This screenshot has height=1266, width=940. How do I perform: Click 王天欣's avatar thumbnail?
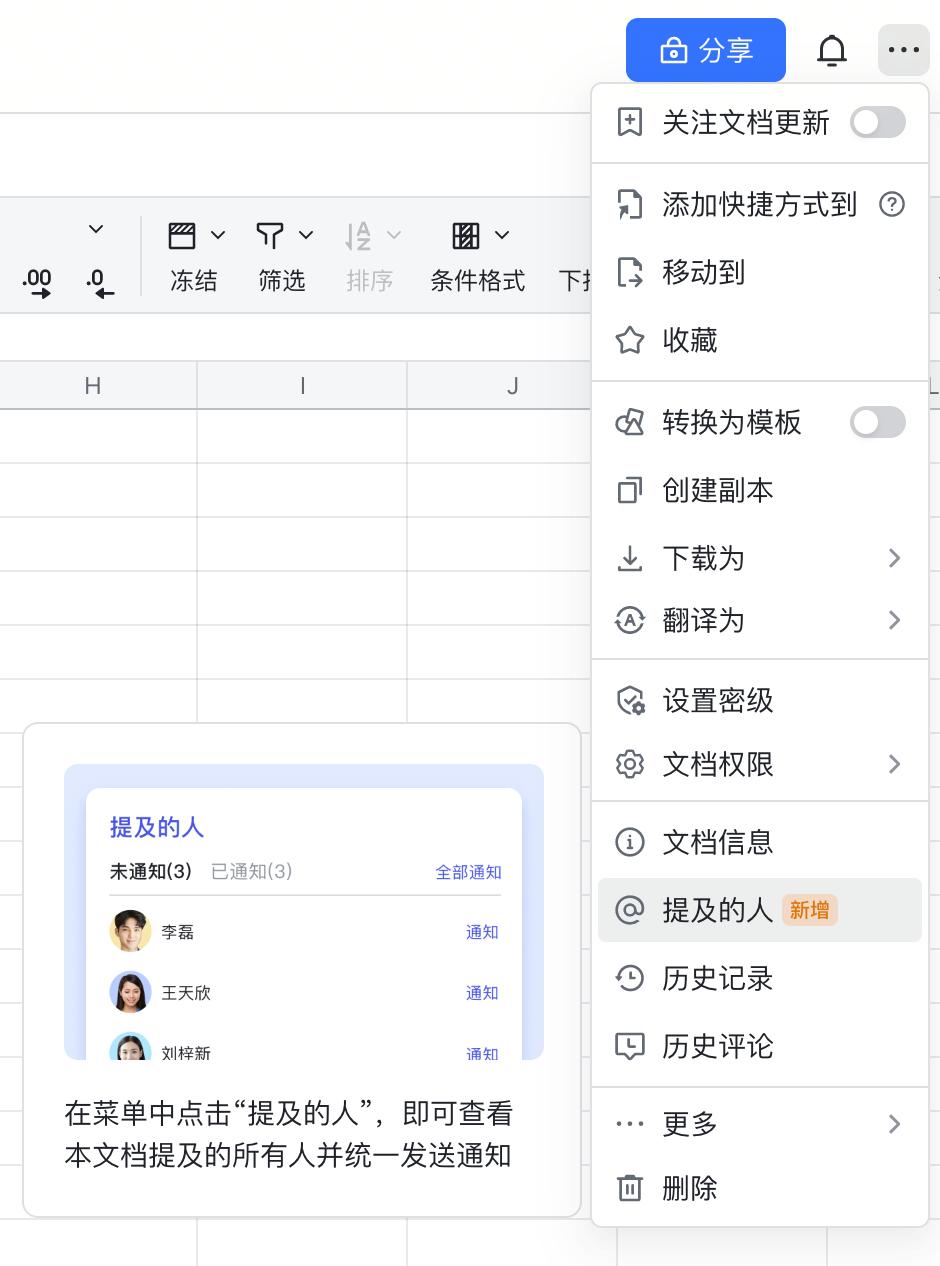129,992
